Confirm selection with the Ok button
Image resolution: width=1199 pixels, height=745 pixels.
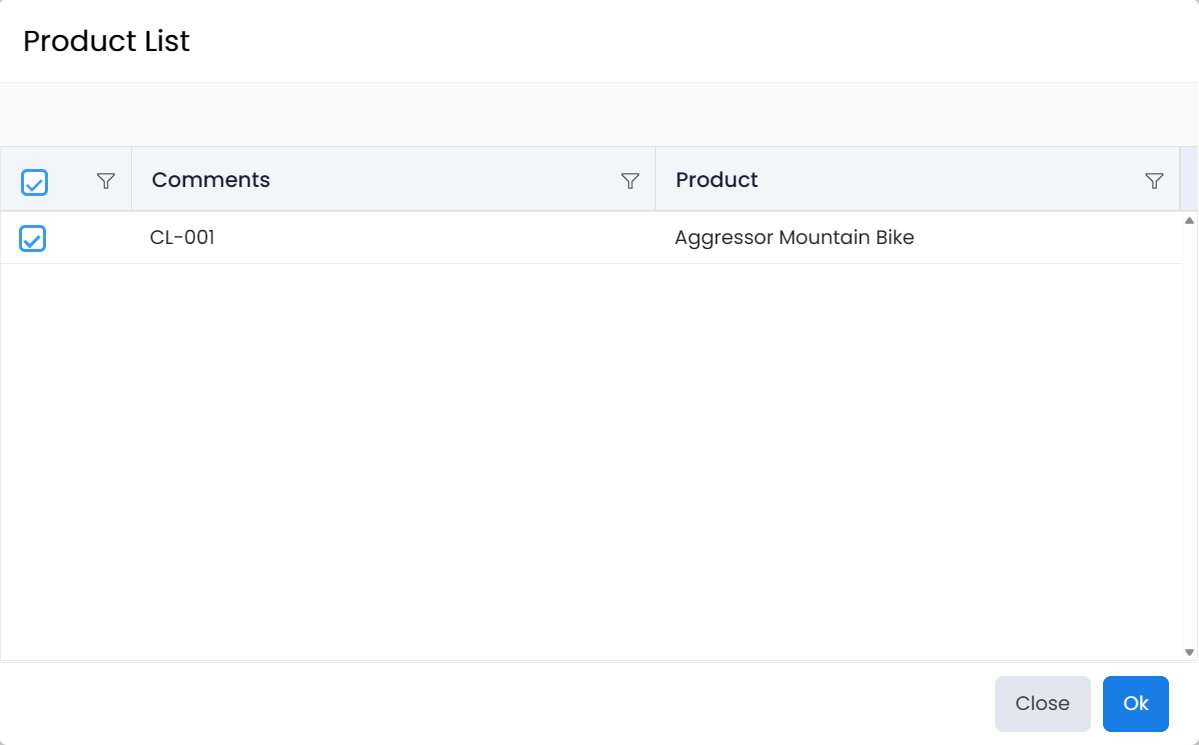click(1135, 704)
